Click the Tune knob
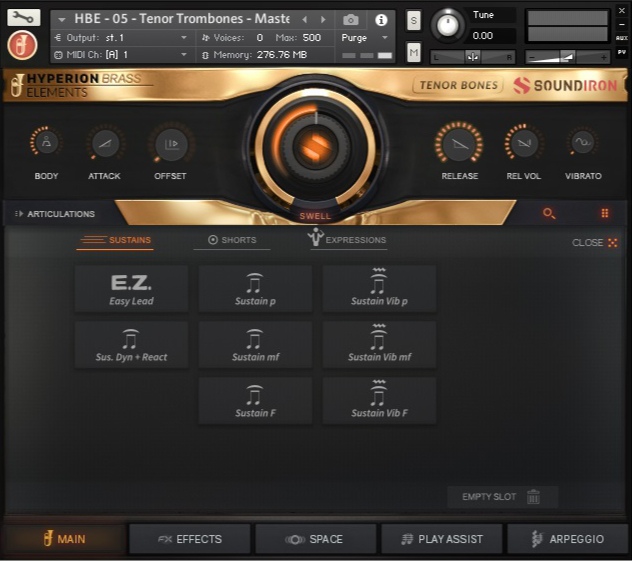 [447, 25]
